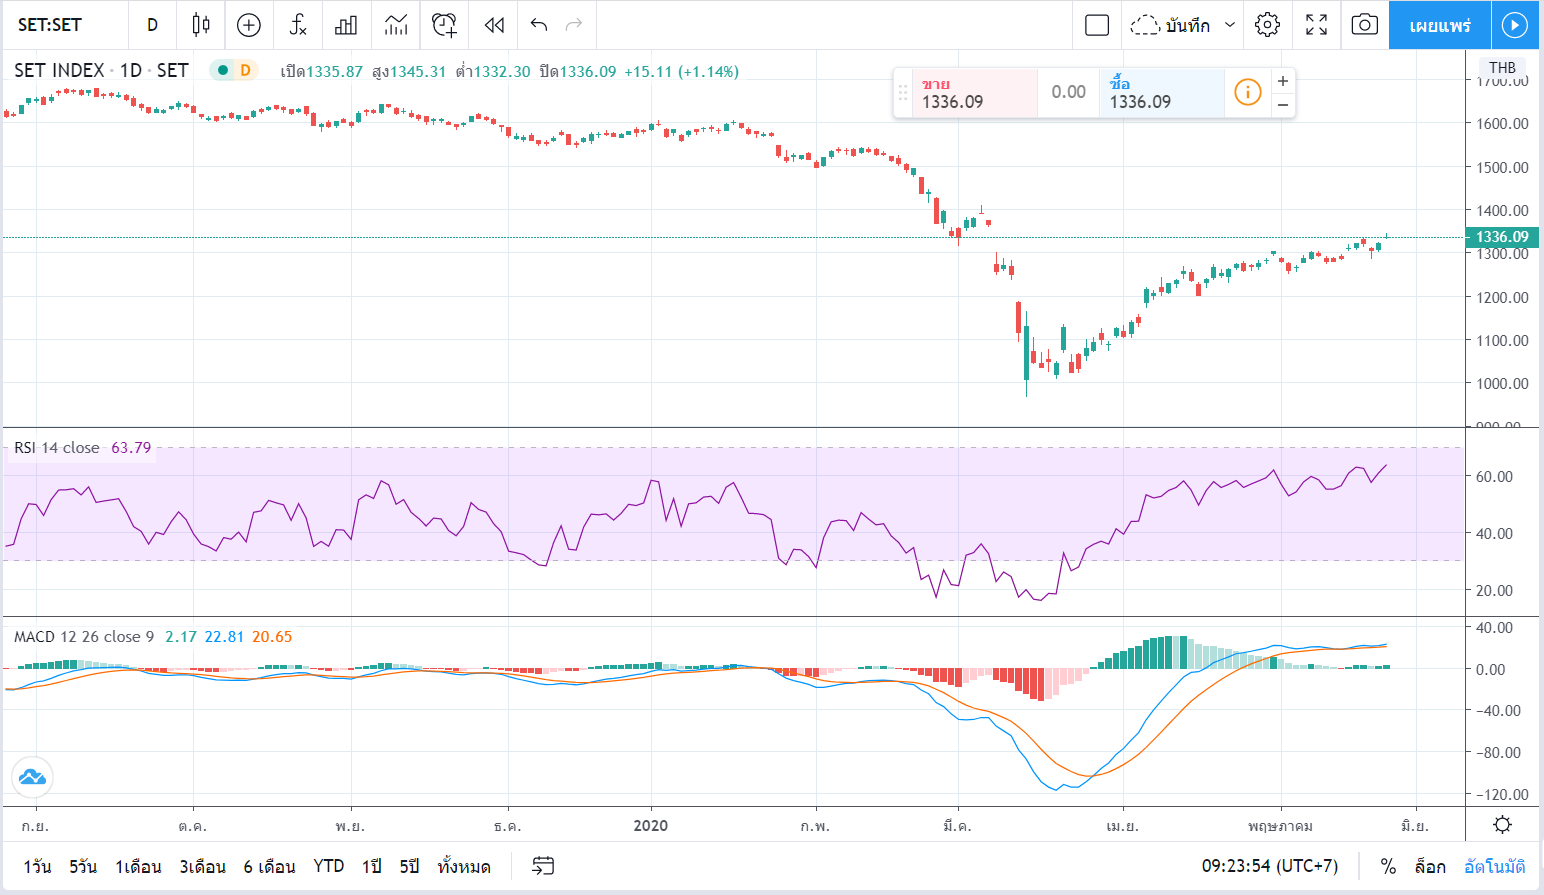Image resolution: width=1544 pixels, height=895 pixels.
Task: Take a chart snapshot with the camera icon
Action: coord(1364,25)
